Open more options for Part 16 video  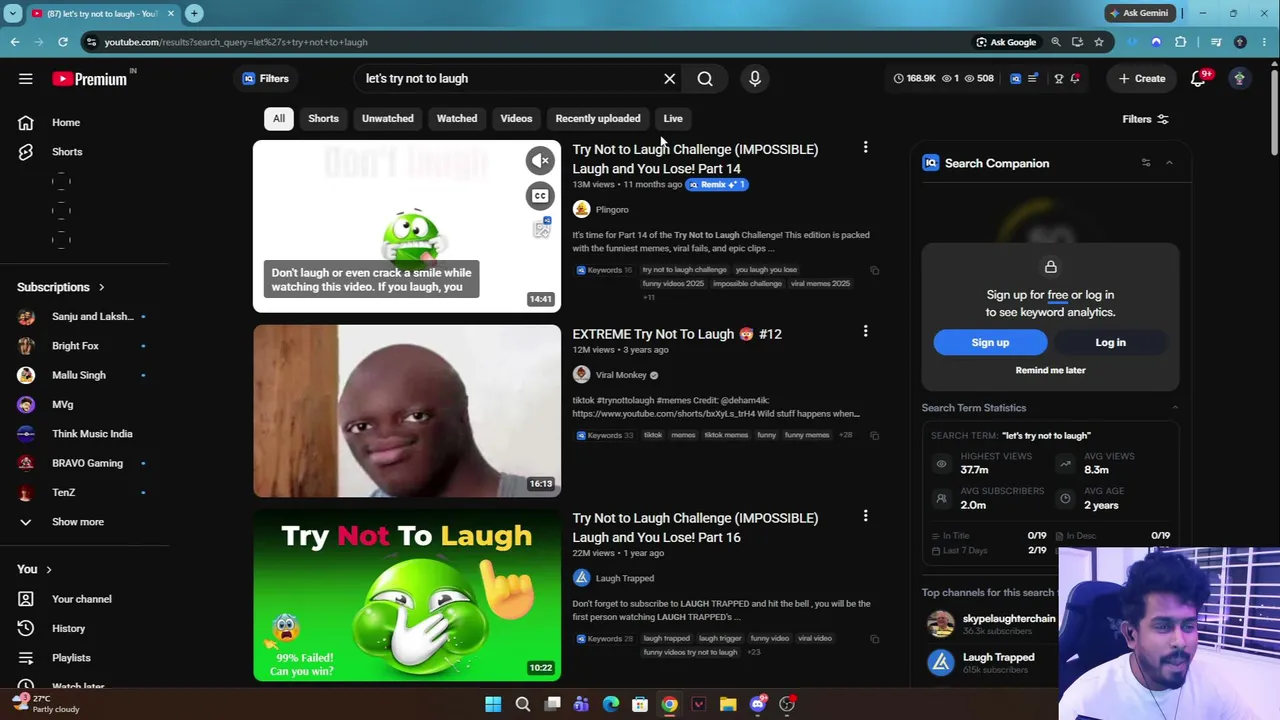coord(865,516)
